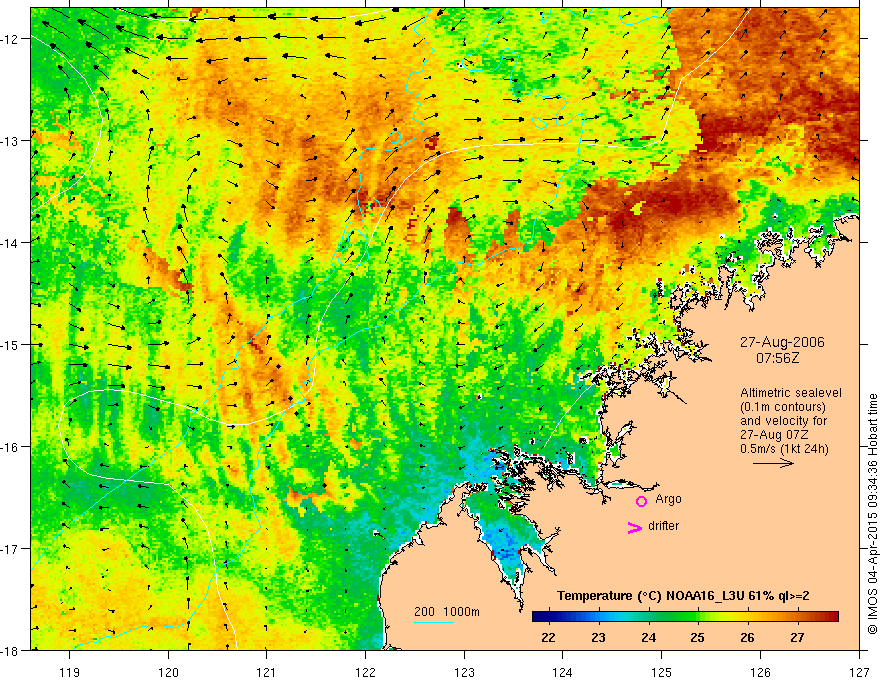
Task: Click the IMOS copyright timestamp text
Action: (x=872, y=513)
